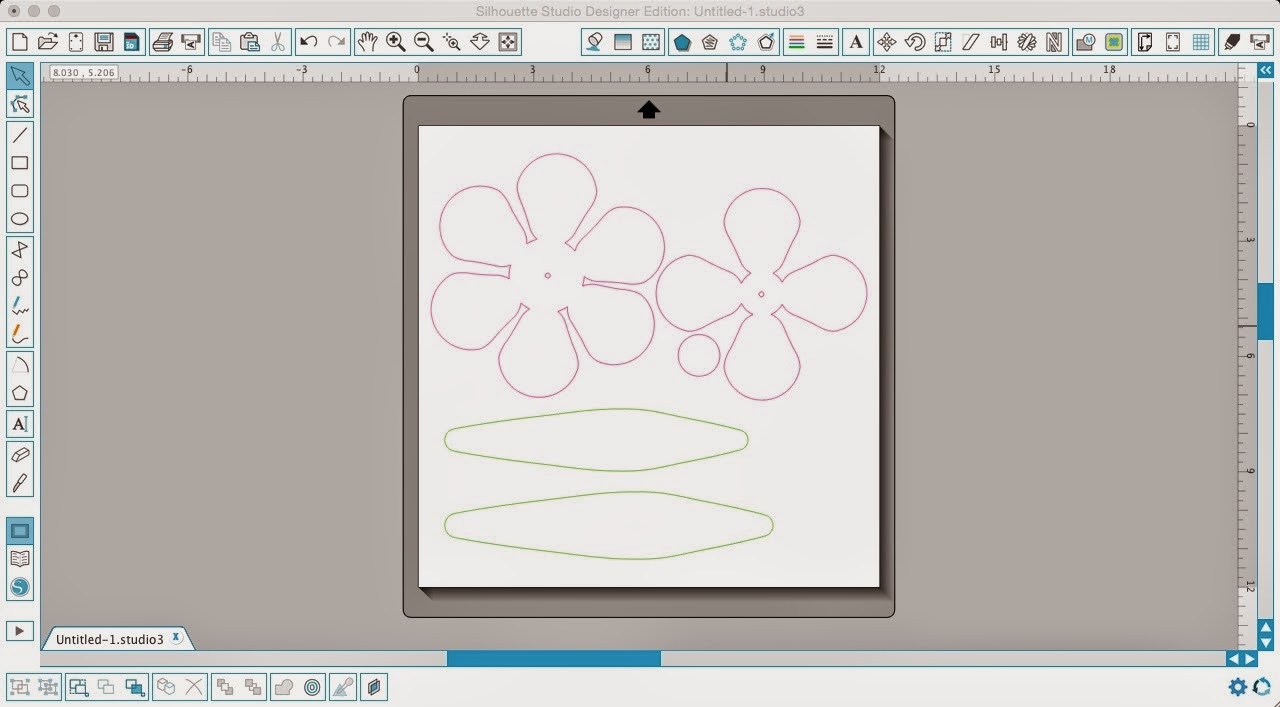
Task: Paste using the clipboard icon
Action: (x=250, y=42)
